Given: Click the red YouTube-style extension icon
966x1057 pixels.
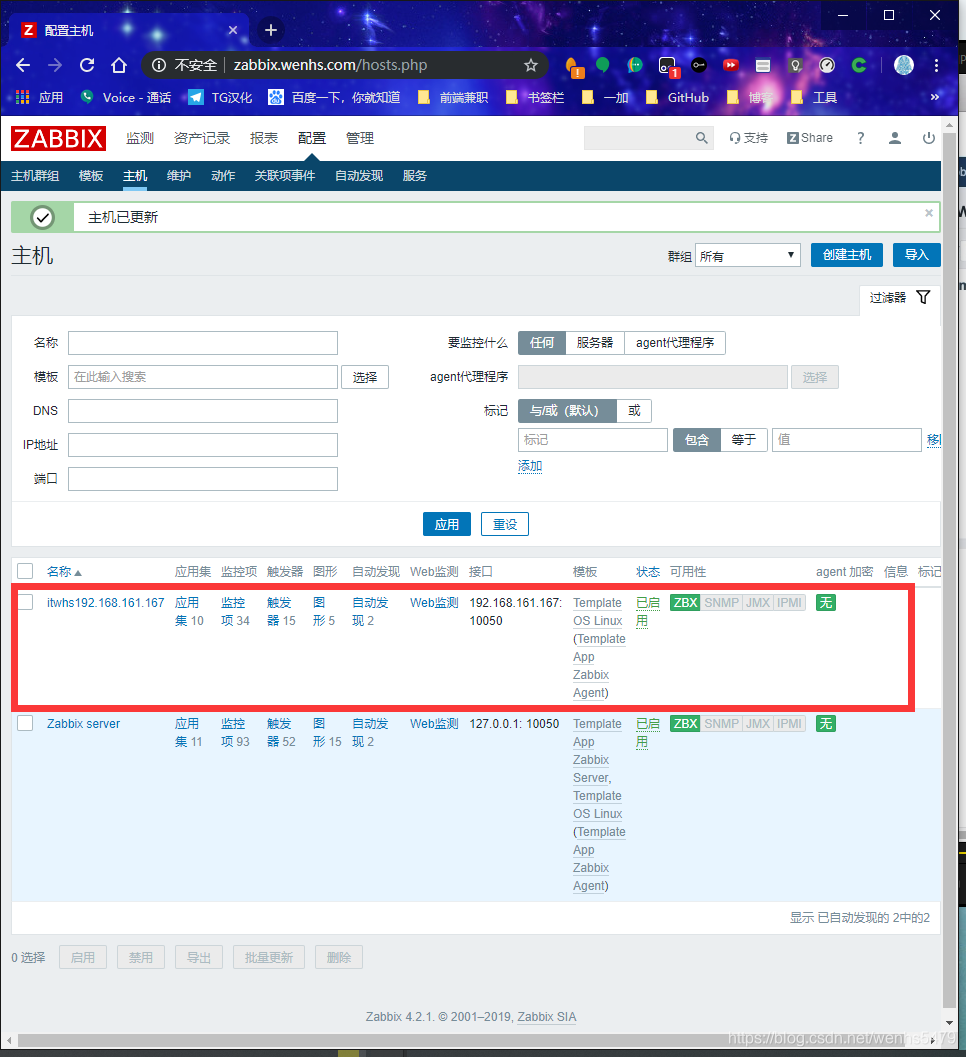Looking at the screenshot, I should (731, 65).
